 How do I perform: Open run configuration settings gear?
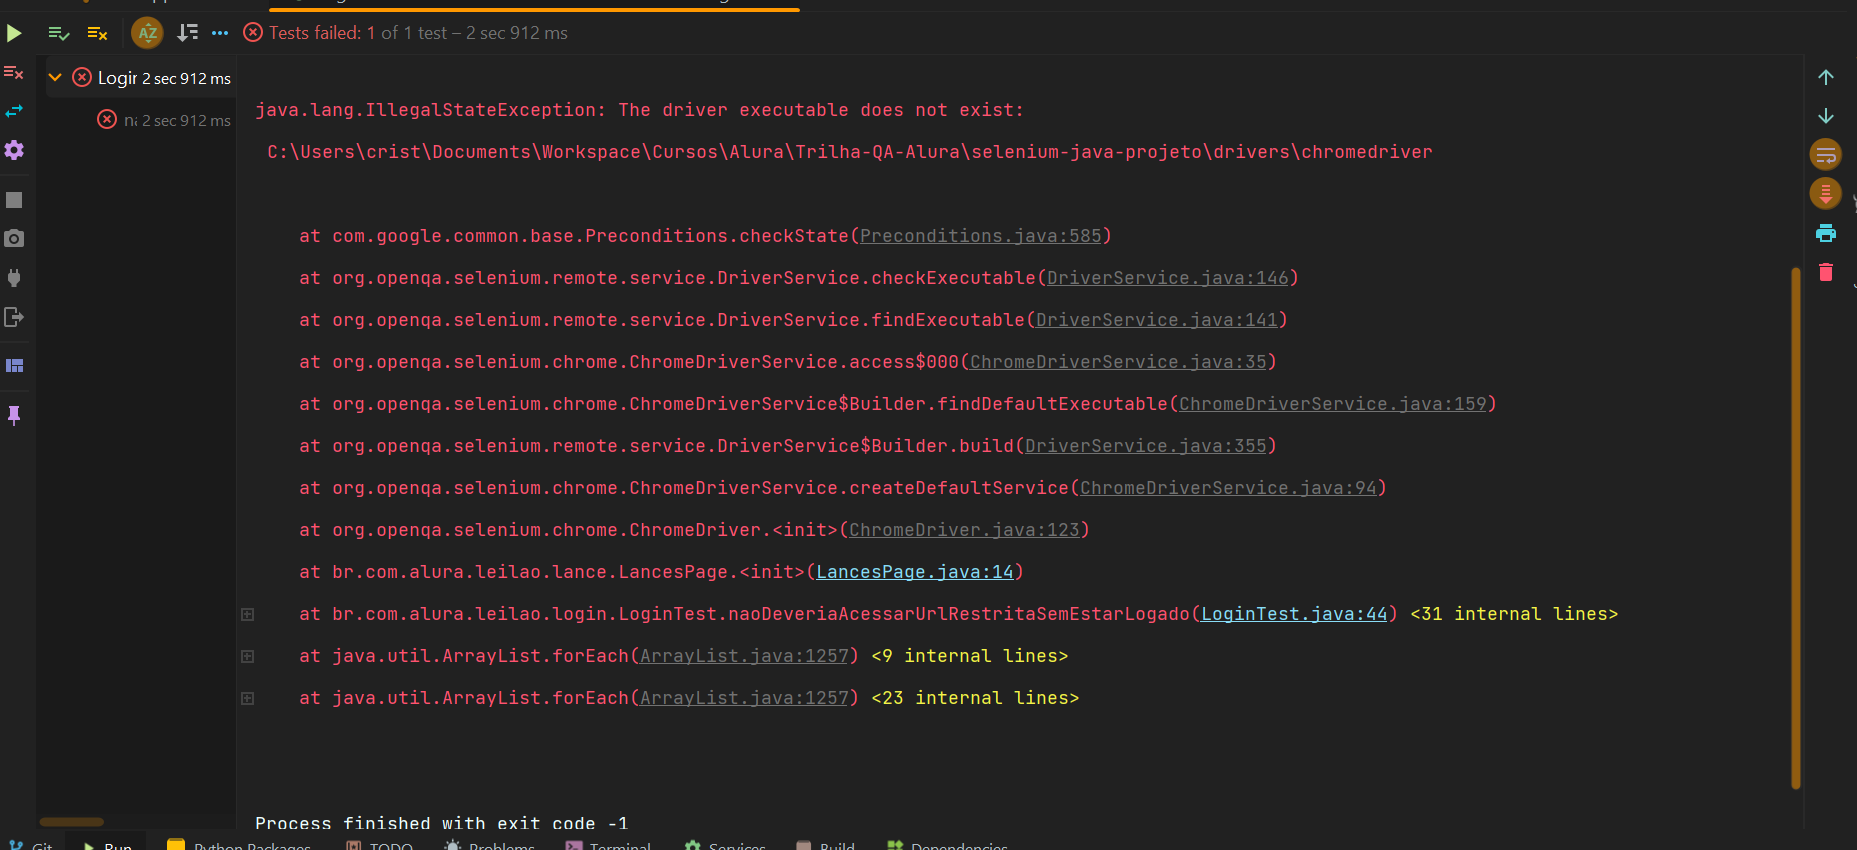click(x=14, y=150)
